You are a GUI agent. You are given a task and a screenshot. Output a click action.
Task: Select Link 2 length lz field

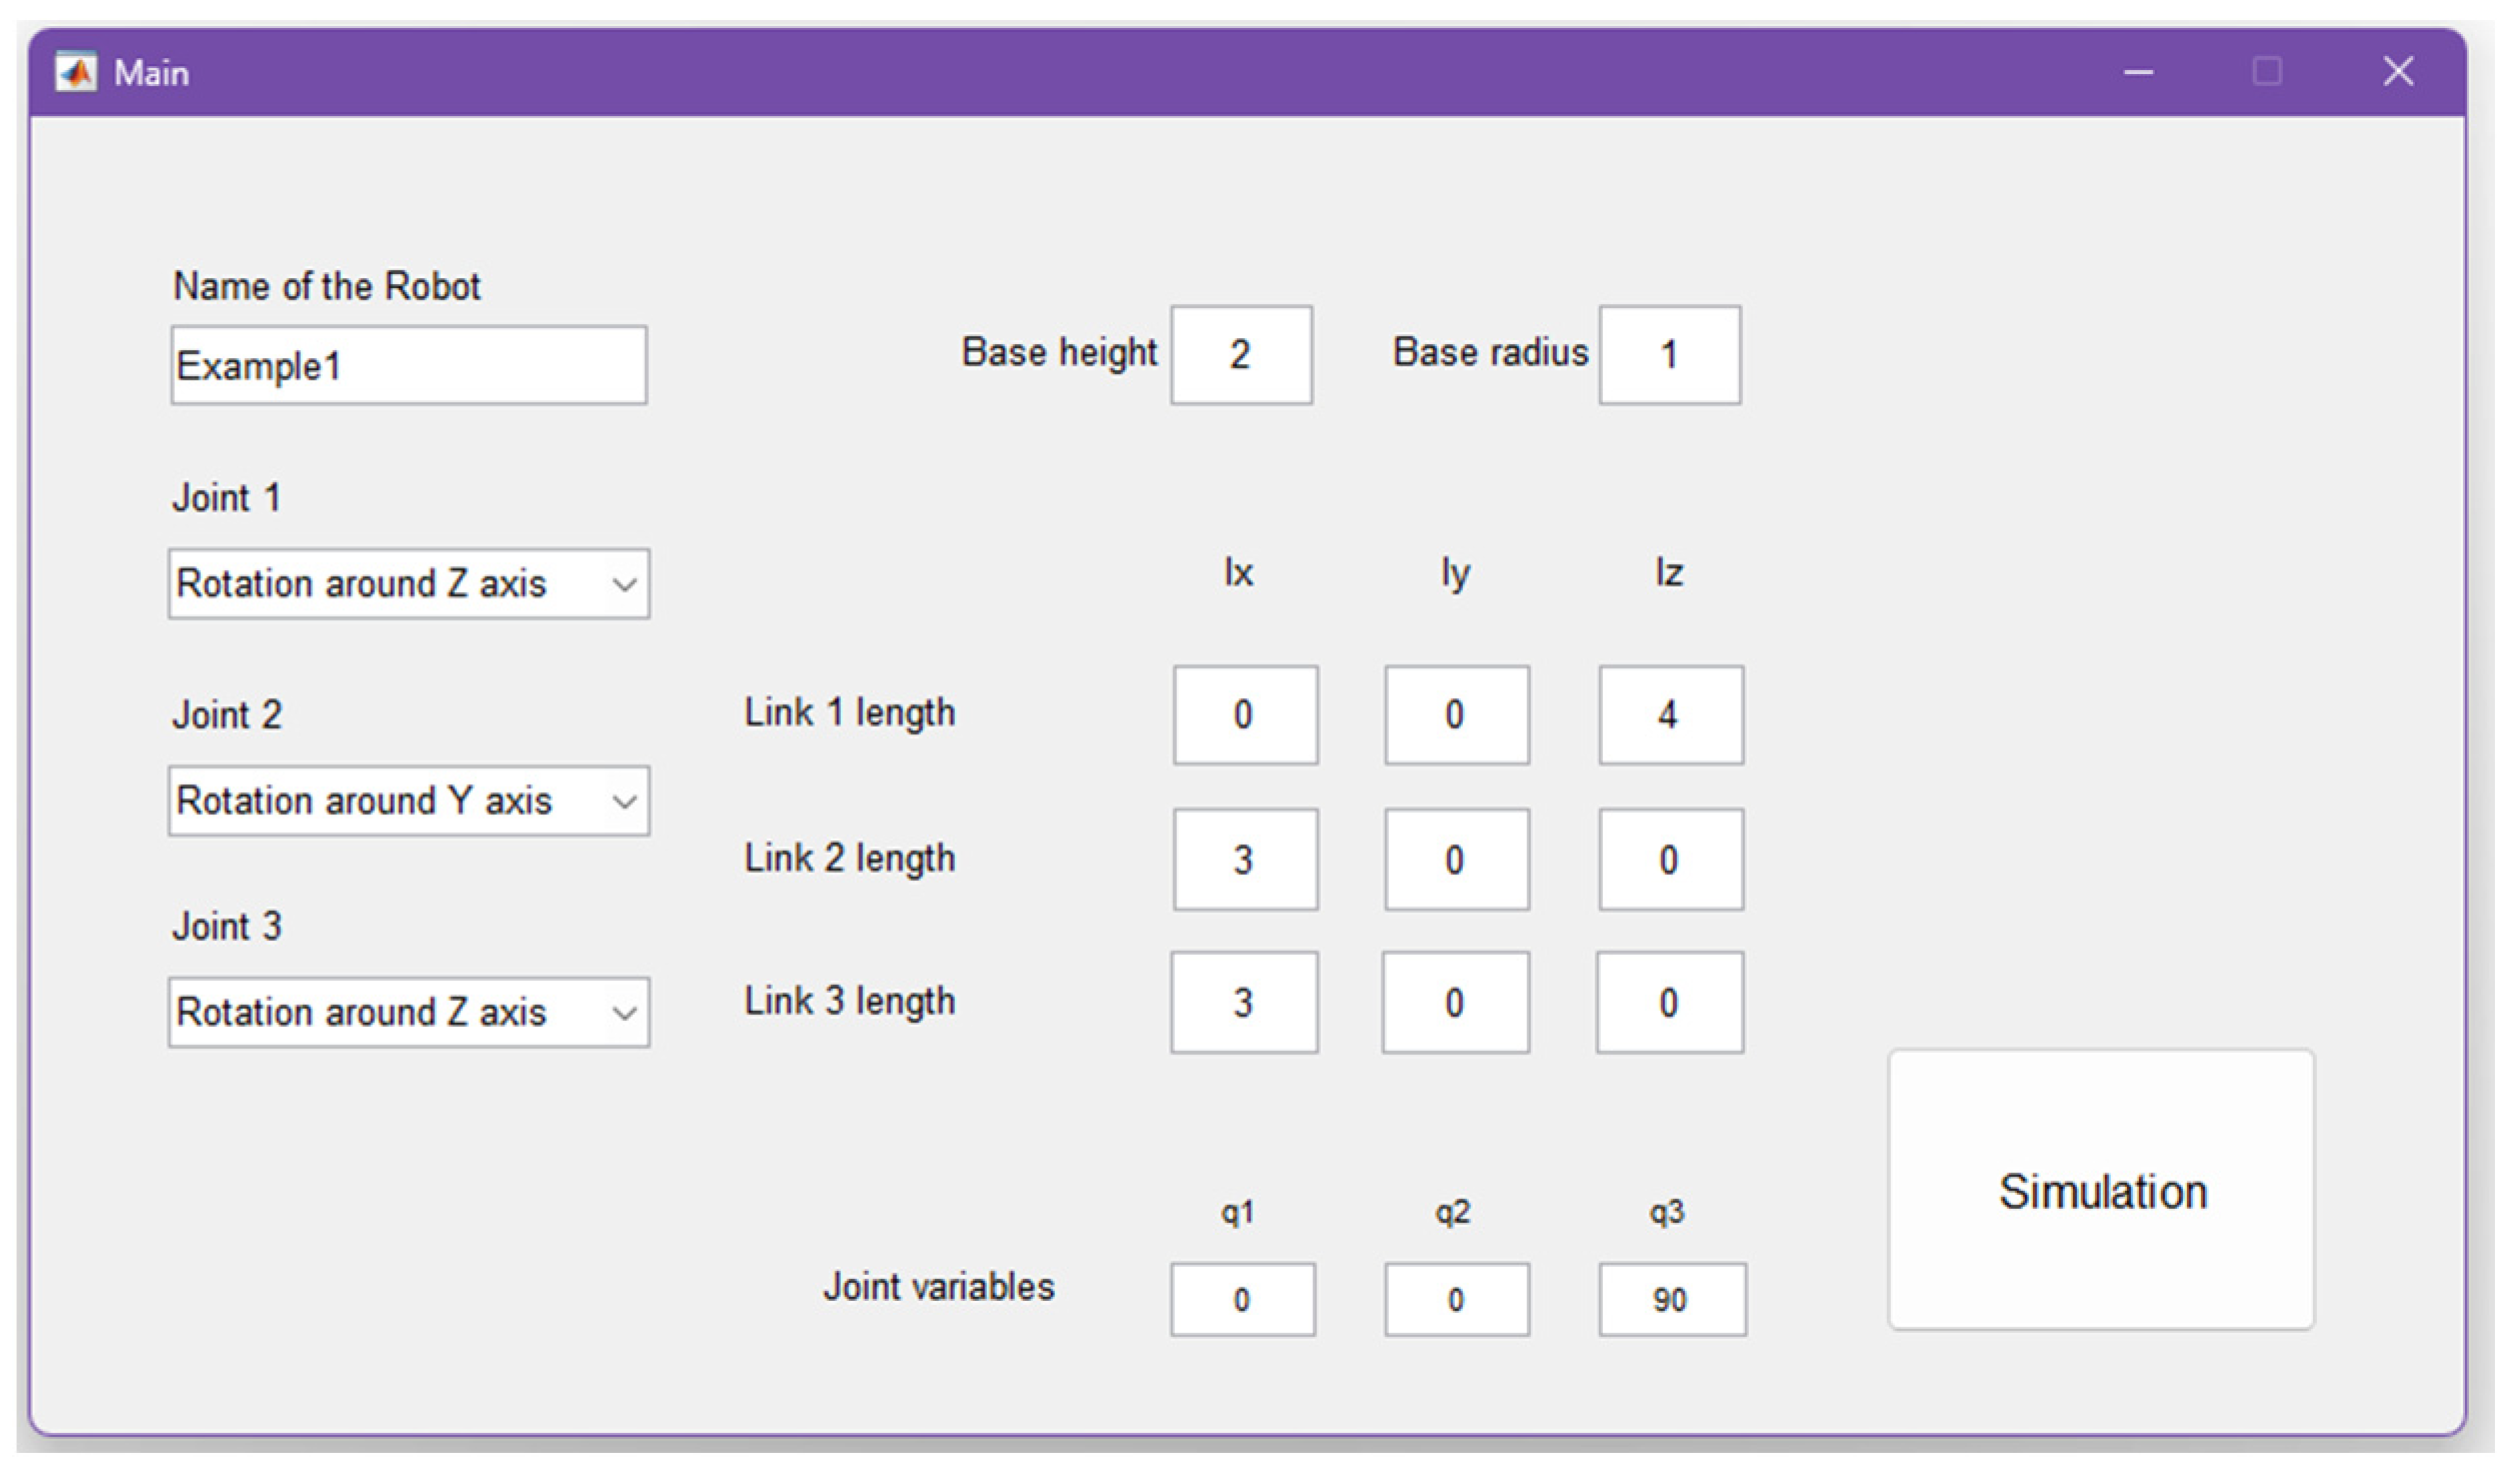[1670, 859]
